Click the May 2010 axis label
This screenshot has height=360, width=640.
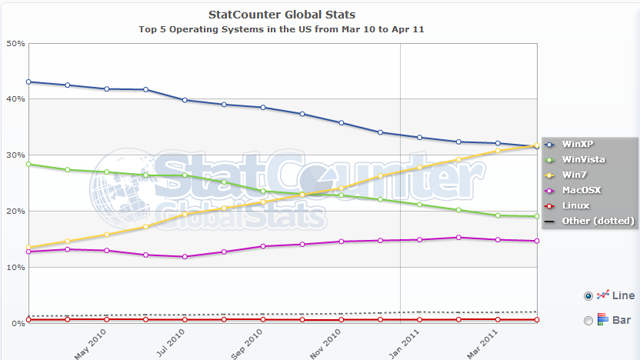91,344
